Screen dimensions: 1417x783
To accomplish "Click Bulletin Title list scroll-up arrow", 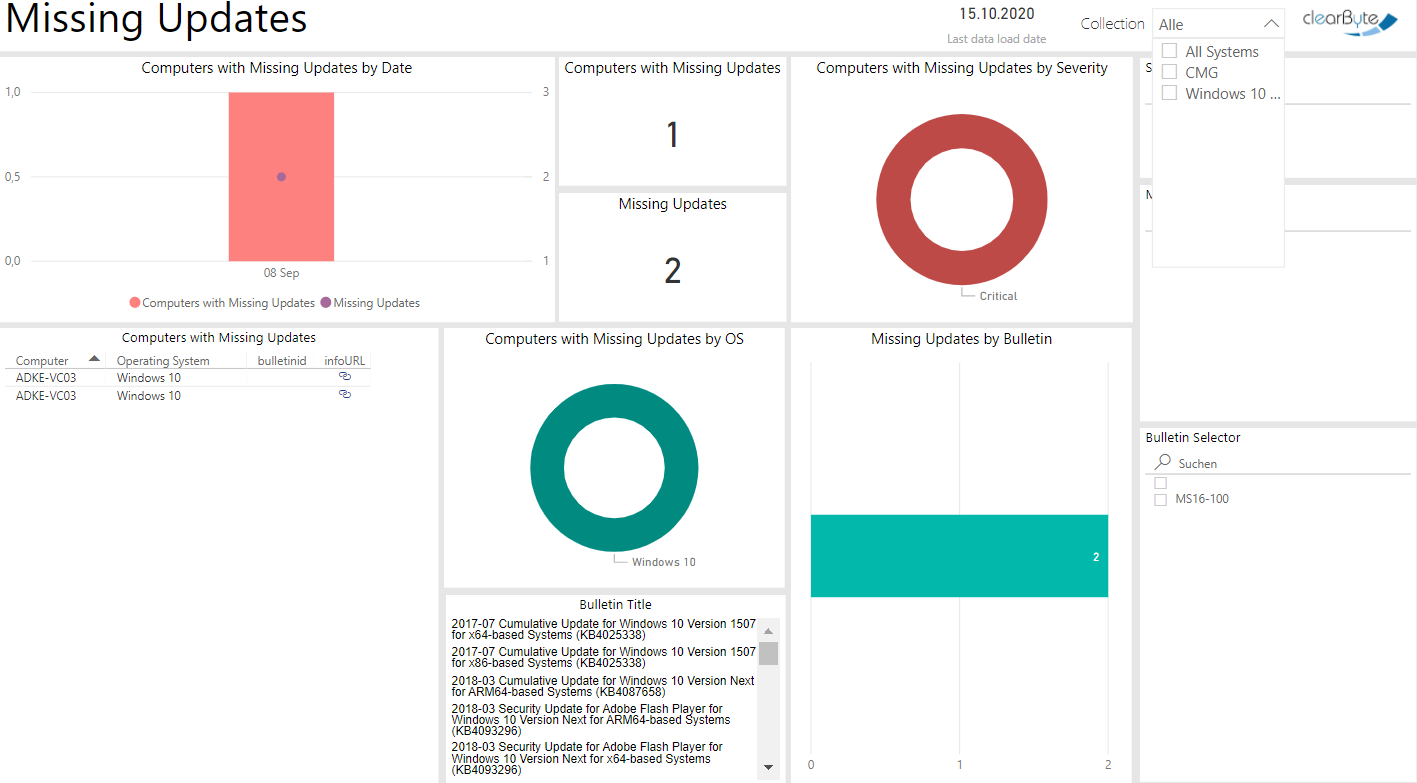I will pos(768,631).
